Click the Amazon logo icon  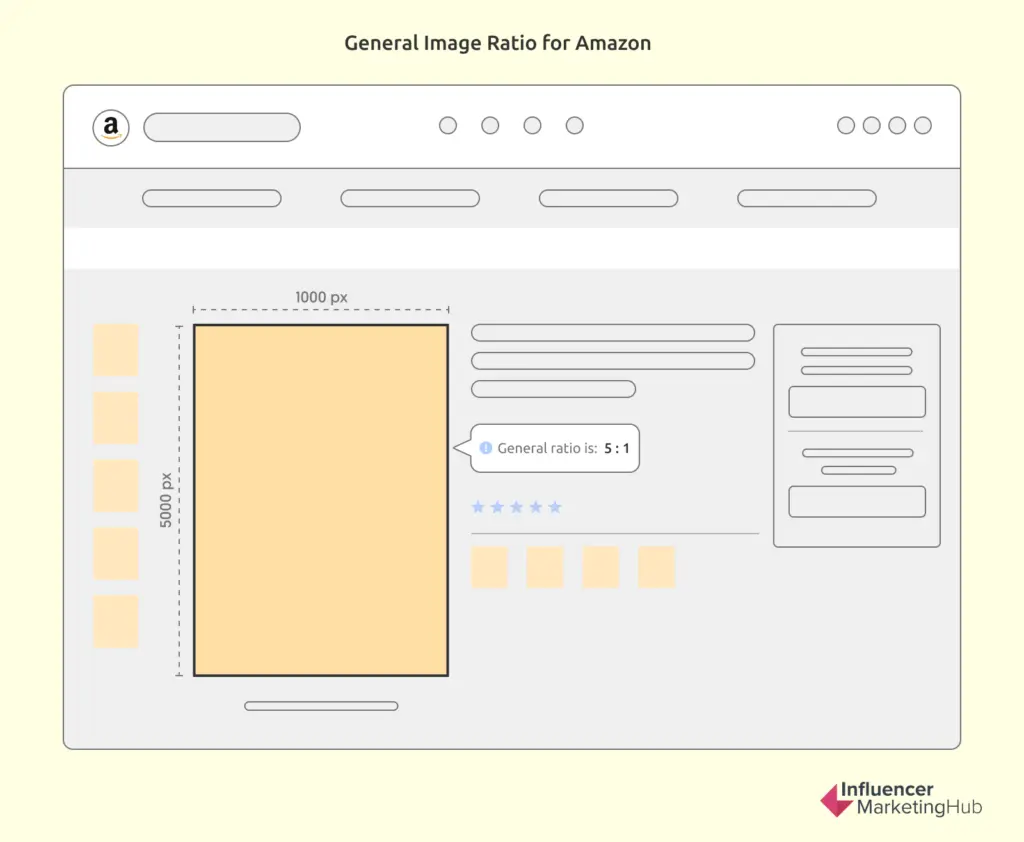pos(111,128)
